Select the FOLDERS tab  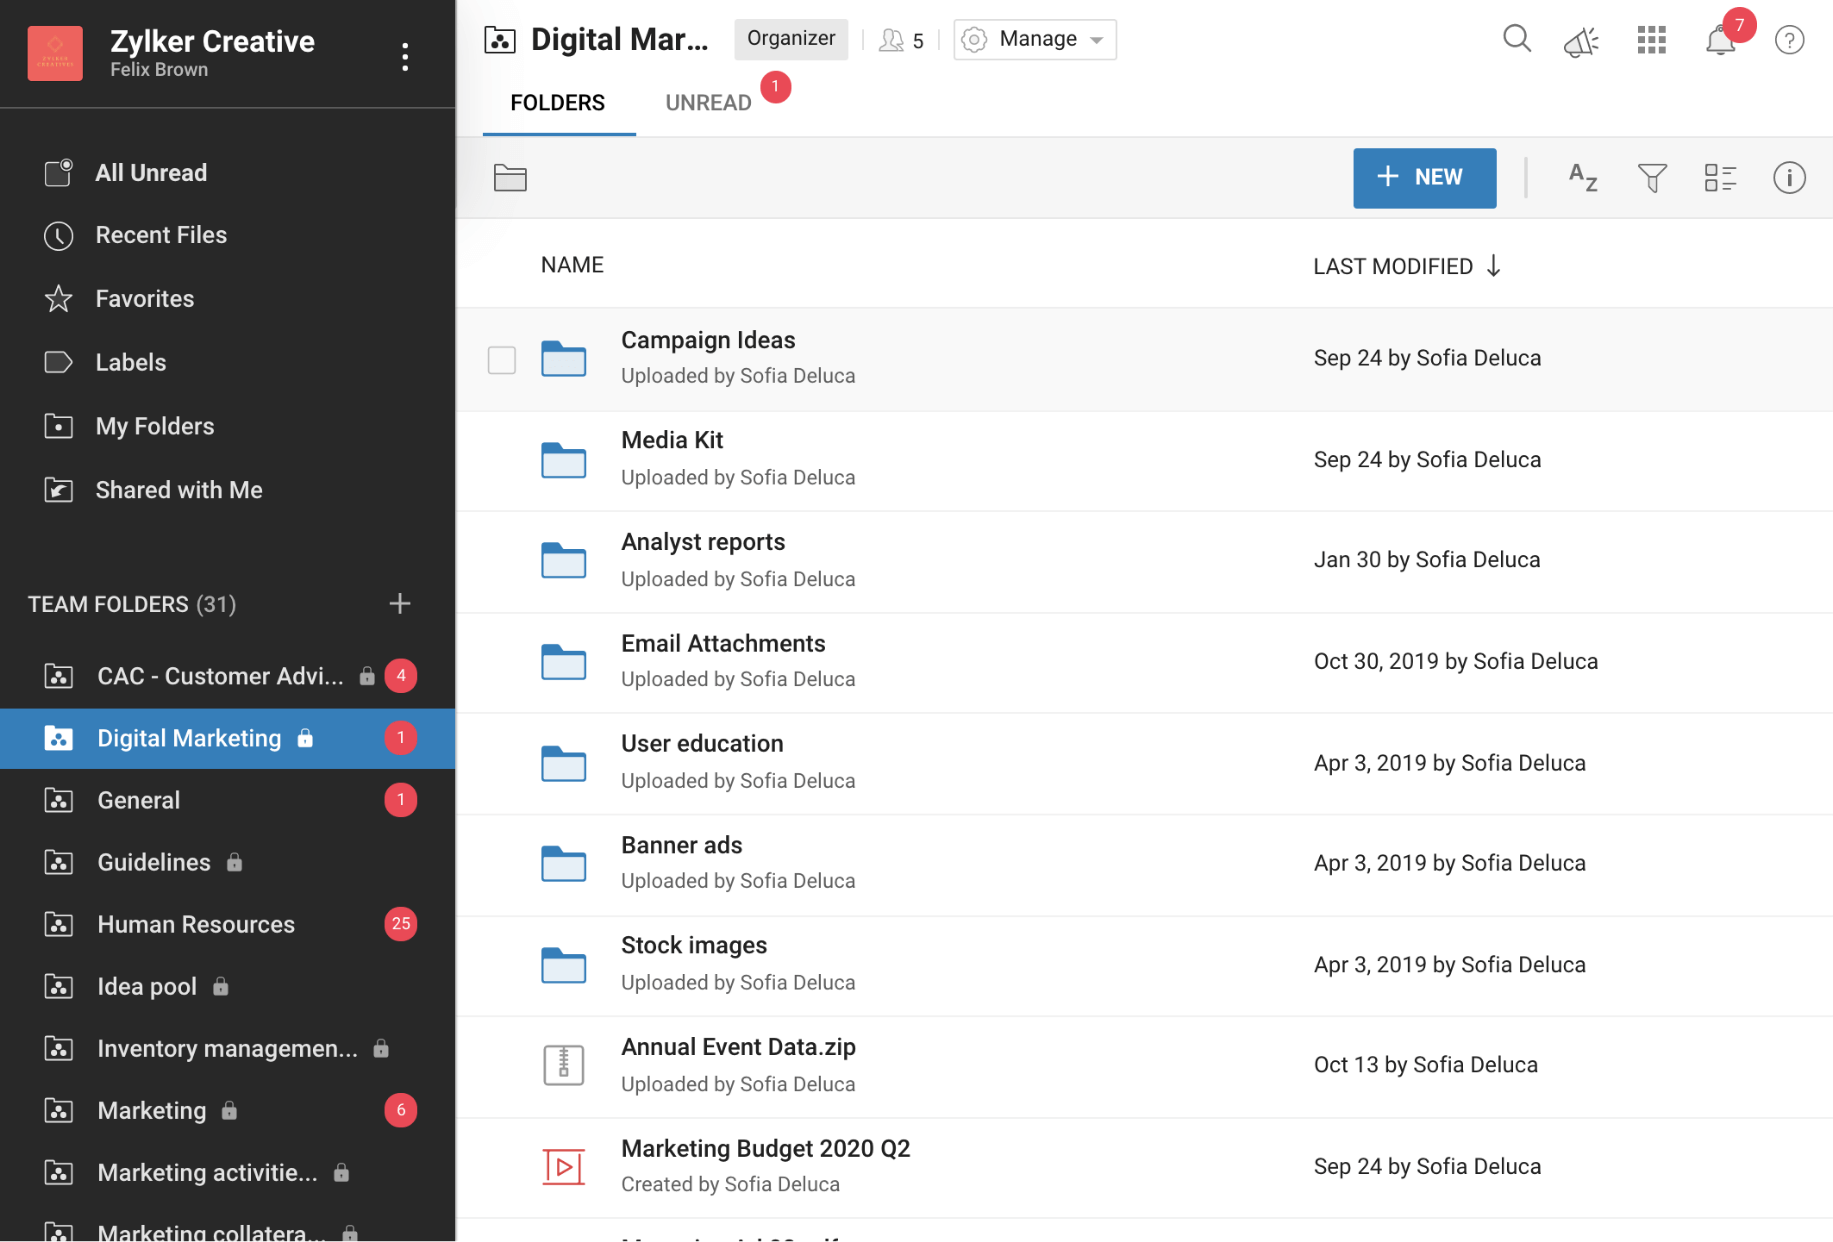pyautogui.click(x=557, y=103)
